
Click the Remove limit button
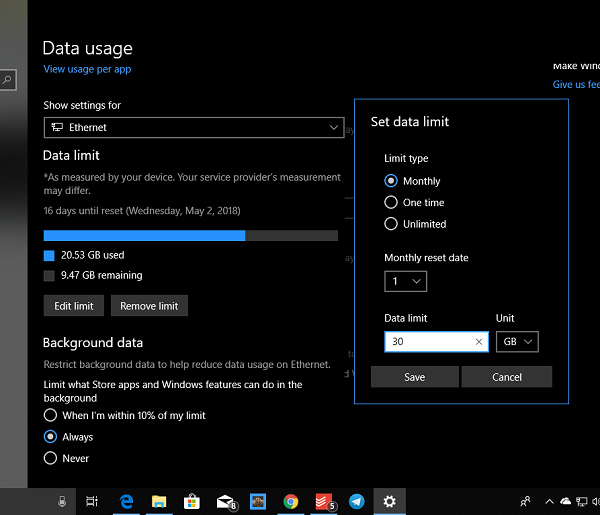[149, 306]
